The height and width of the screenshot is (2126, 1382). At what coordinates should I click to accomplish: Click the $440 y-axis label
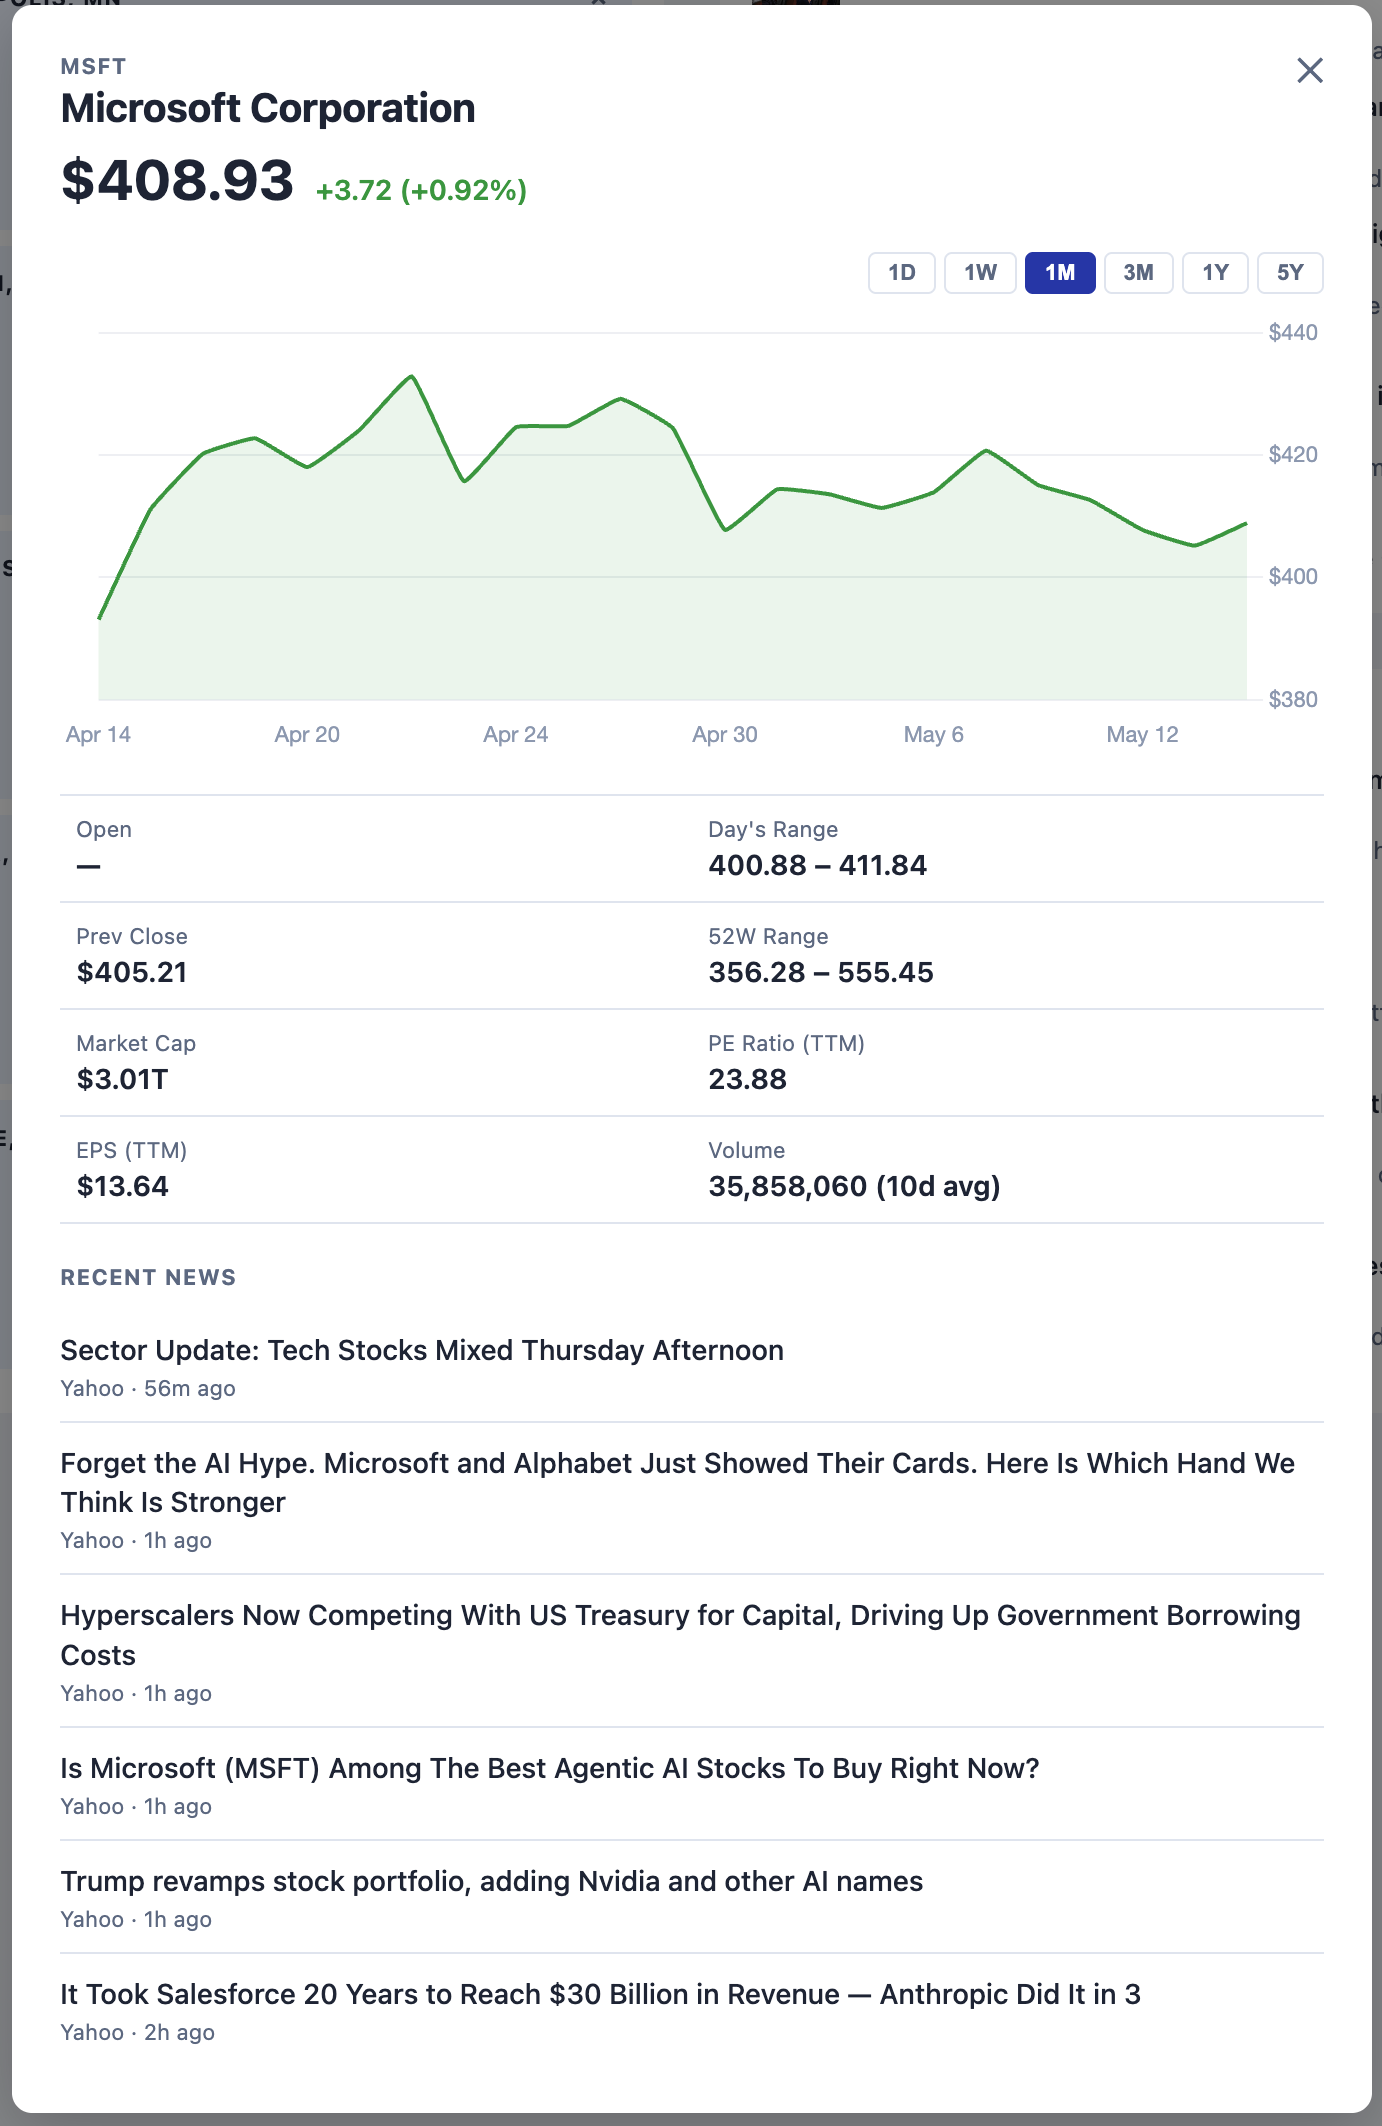click(1293, 332)
